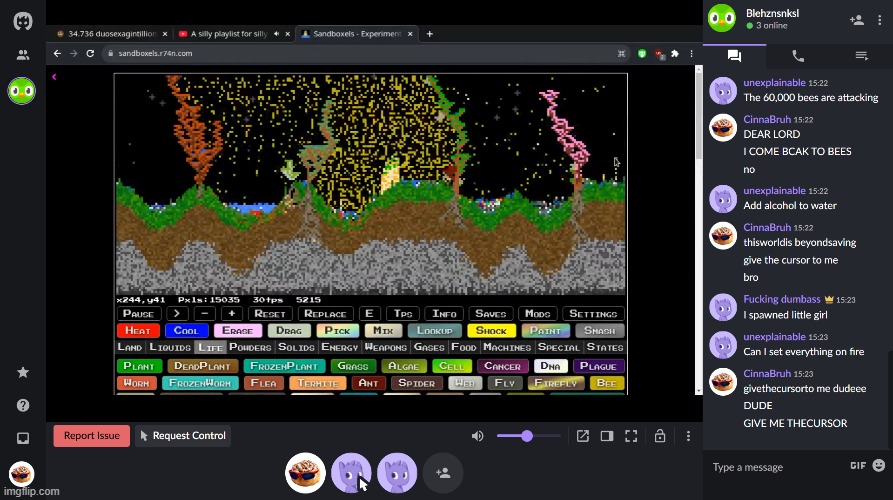Switch to the chat messages tab
The height and width of the screenshot is (500, 893).
point(734,56)
